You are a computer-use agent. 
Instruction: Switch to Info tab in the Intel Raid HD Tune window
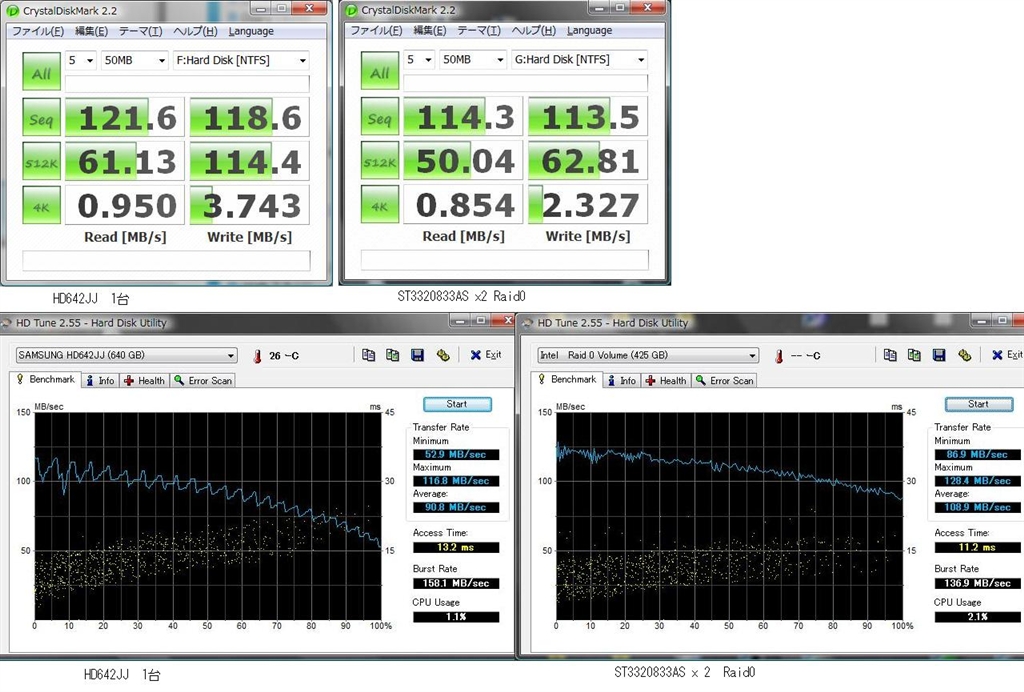622,381
